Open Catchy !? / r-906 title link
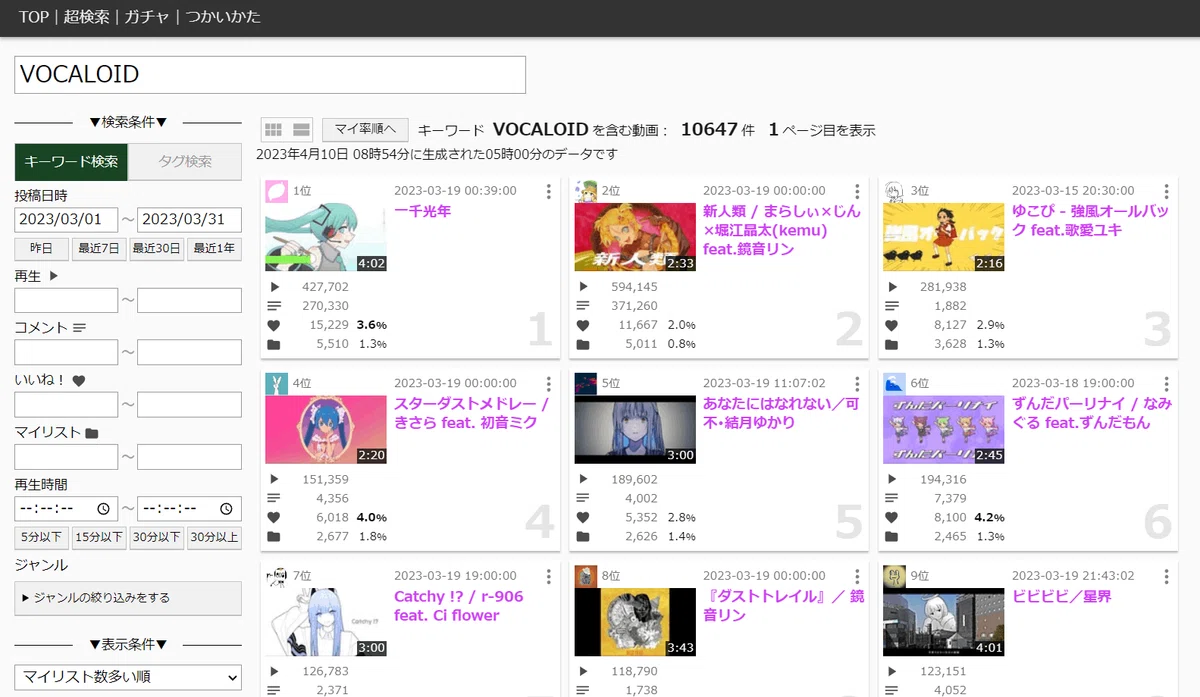The width and height of the screenshot is (1200, 697). coord(460,606)
